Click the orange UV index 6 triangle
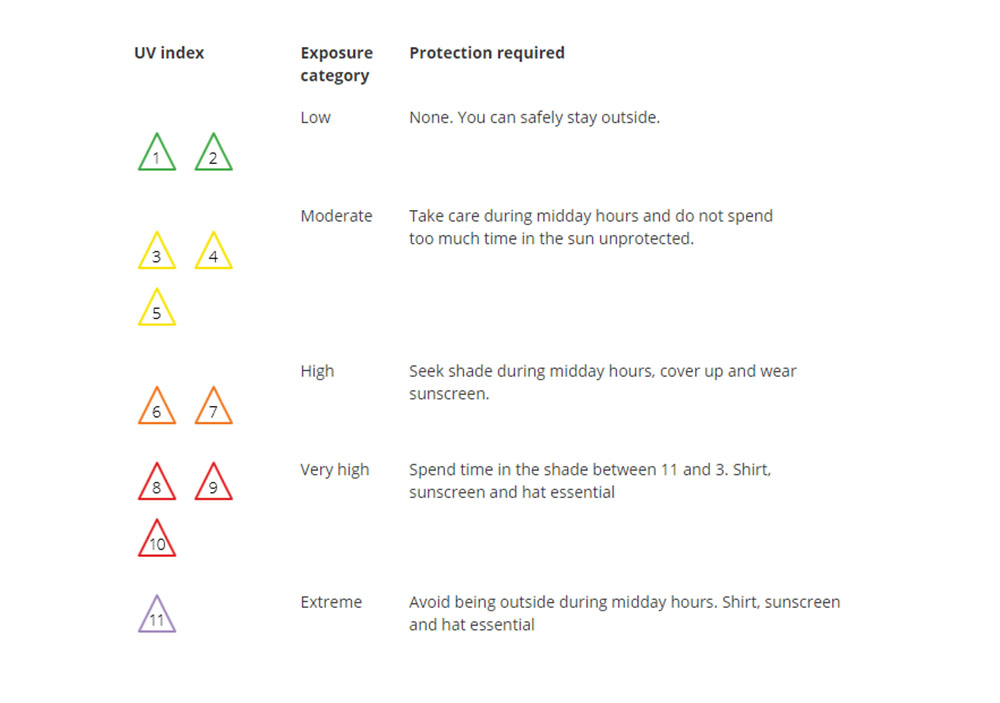This screenshot has height=703, width=1000. pyautogui.click(x=157, y=406)
